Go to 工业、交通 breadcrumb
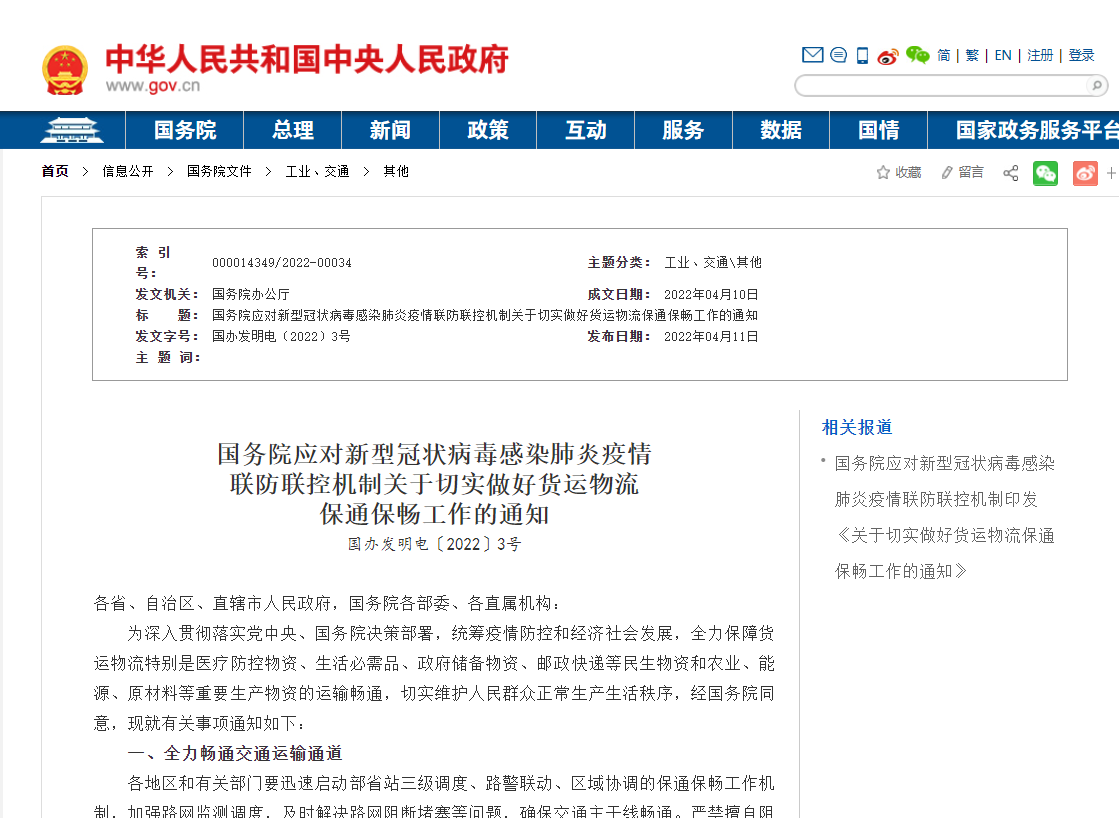Viewport: 1119px width, 818px height. click(318, 171)
